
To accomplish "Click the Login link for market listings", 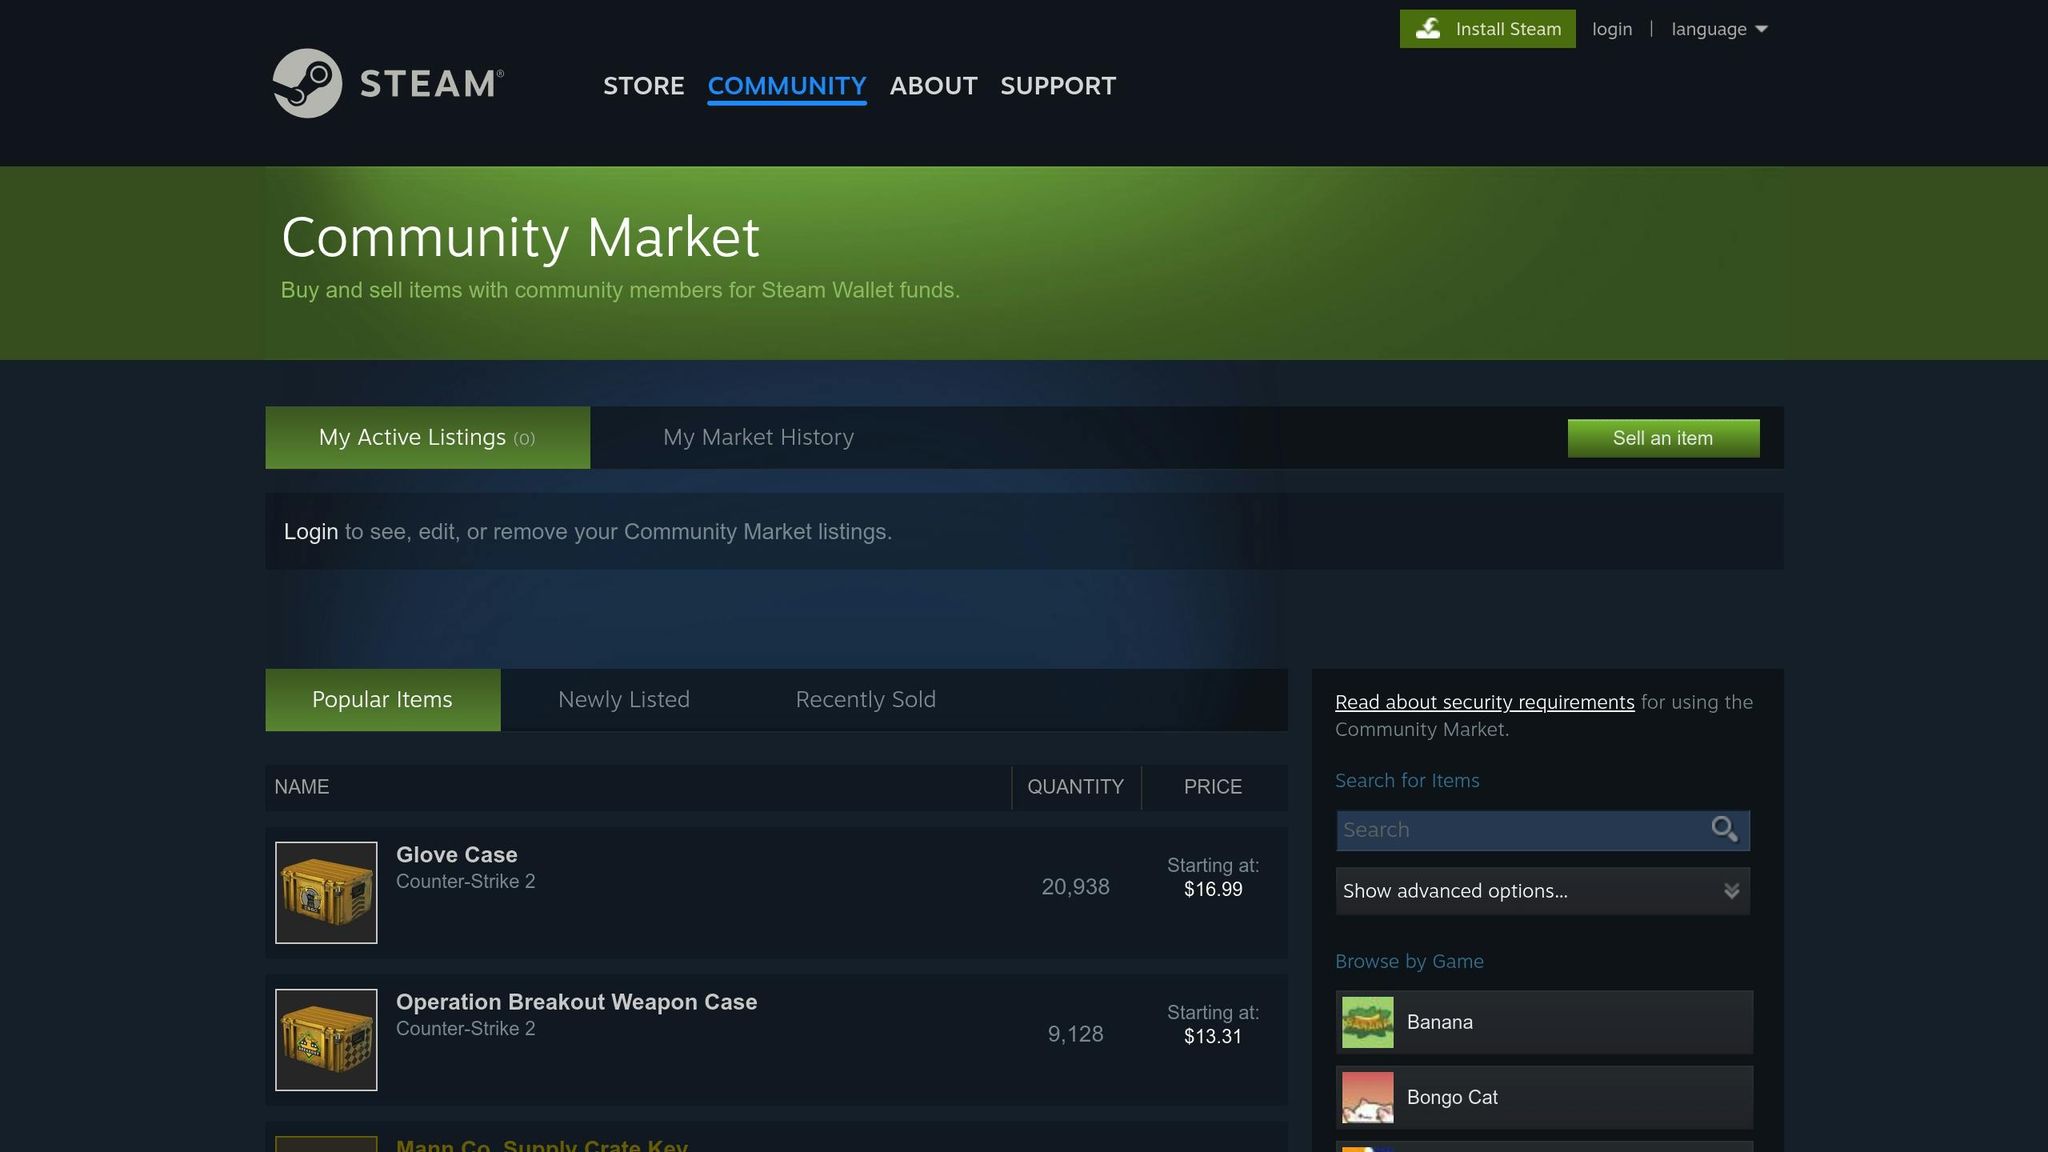I will (310, 532).
